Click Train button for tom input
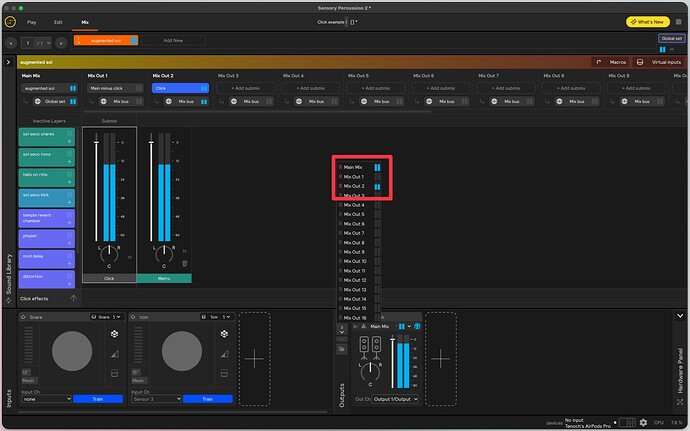690x431 pixels. (208, 399)
